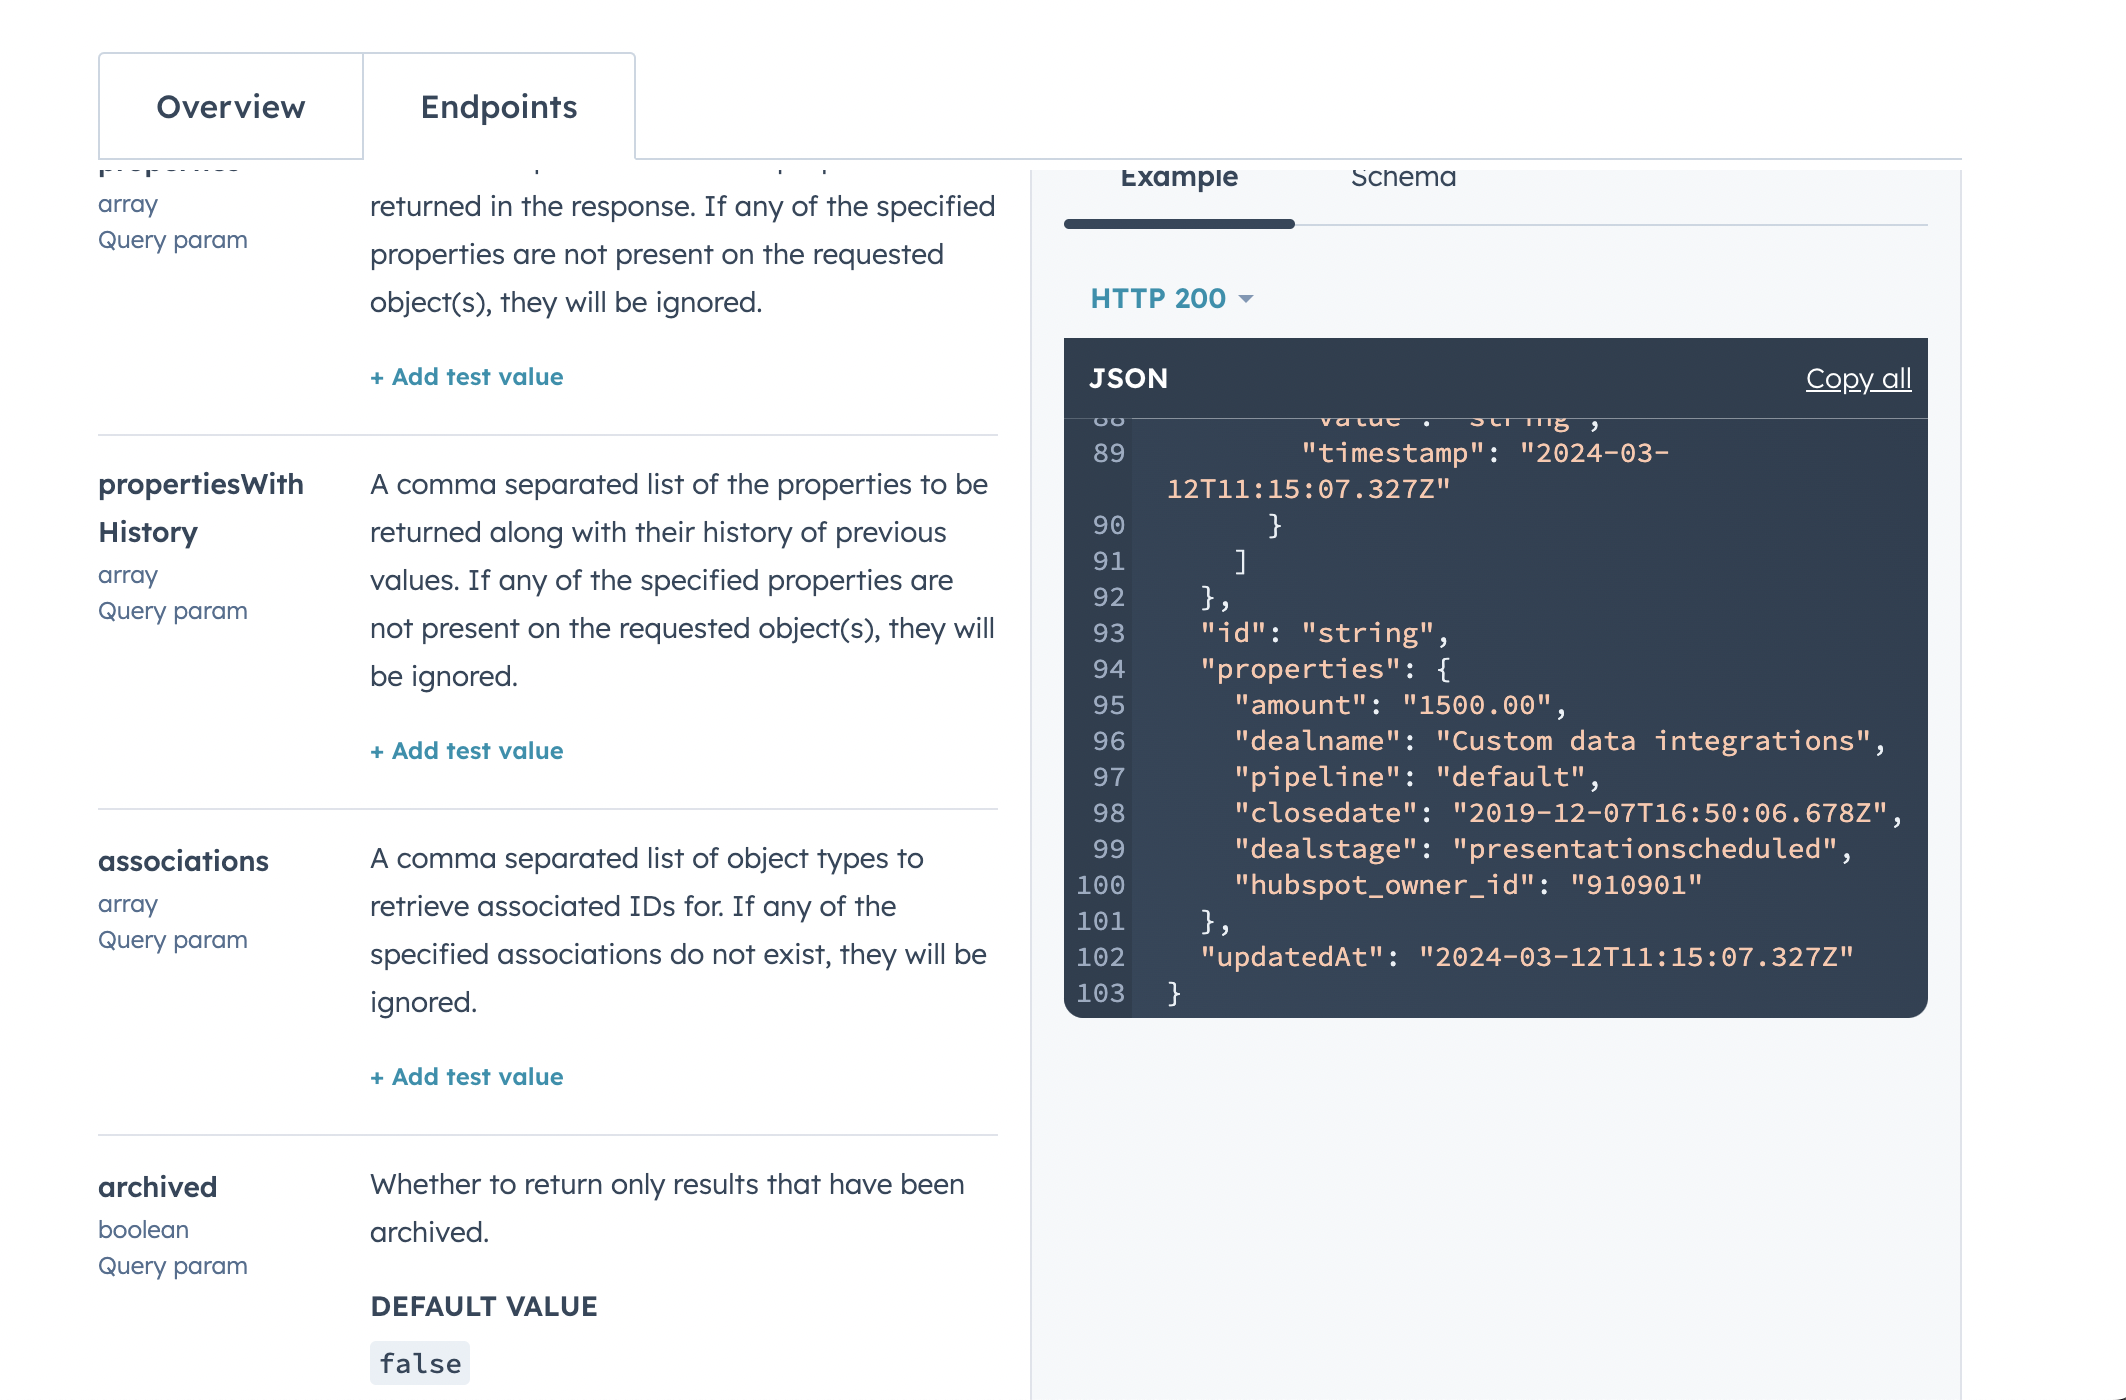Expand the HTTP status code chevron

1247,299
